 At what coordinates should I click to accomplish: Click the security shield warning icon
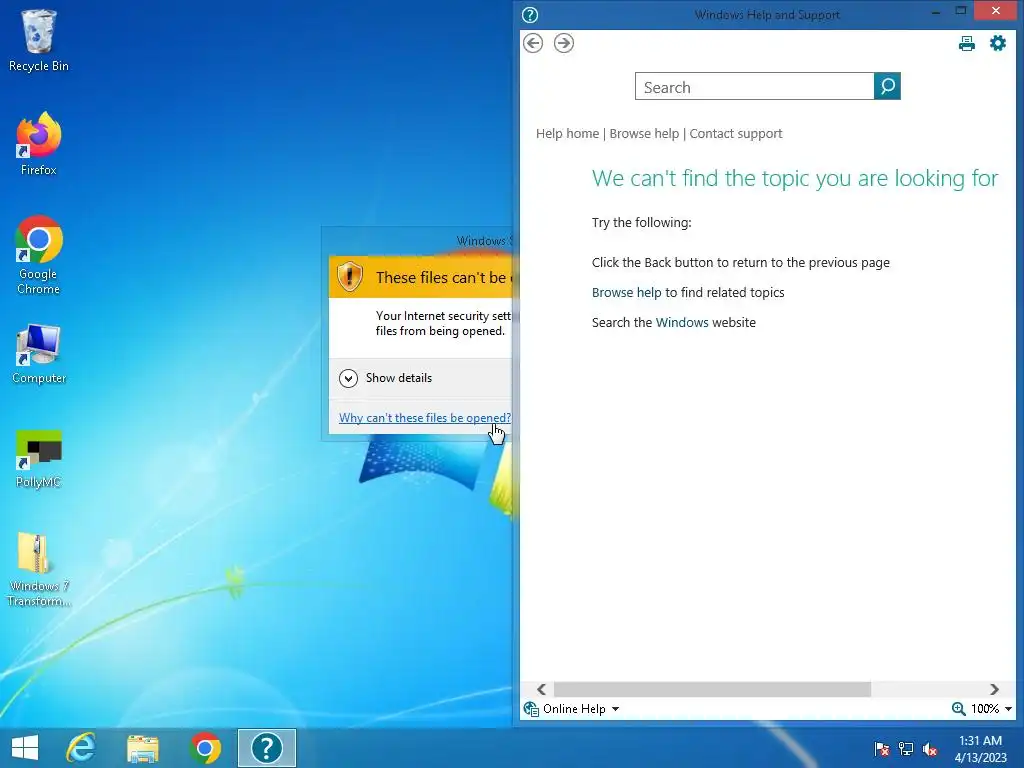click(x=349, y=276)
